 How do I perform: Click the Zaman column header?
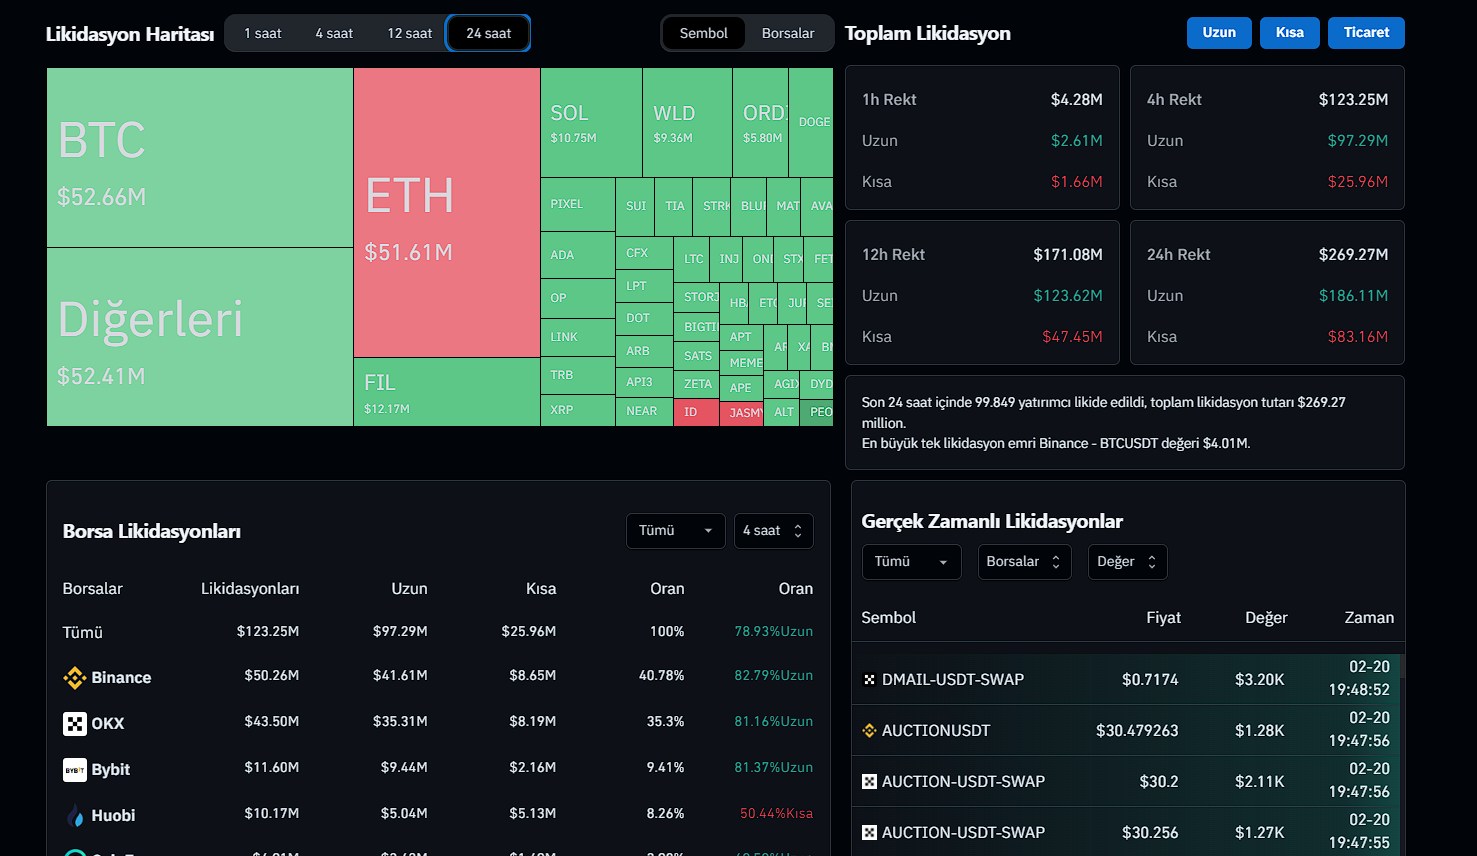tap(1368, 618)
